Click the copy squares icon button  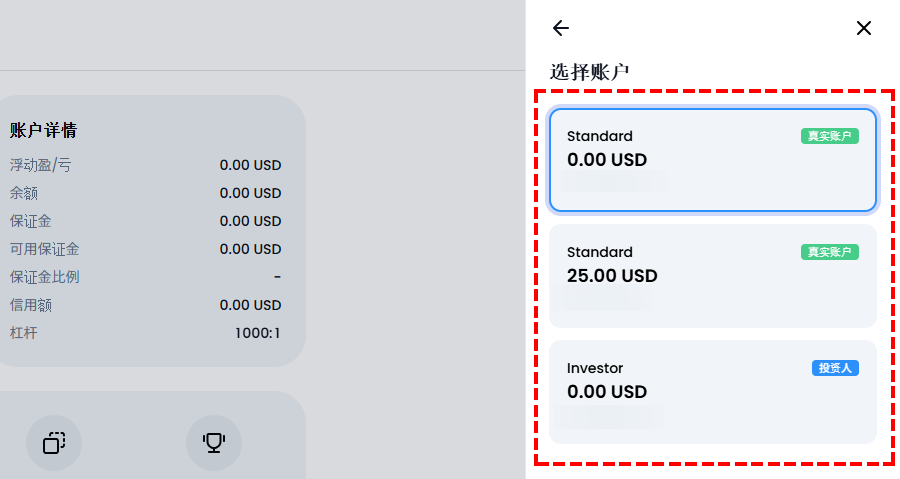click(54, 442)
